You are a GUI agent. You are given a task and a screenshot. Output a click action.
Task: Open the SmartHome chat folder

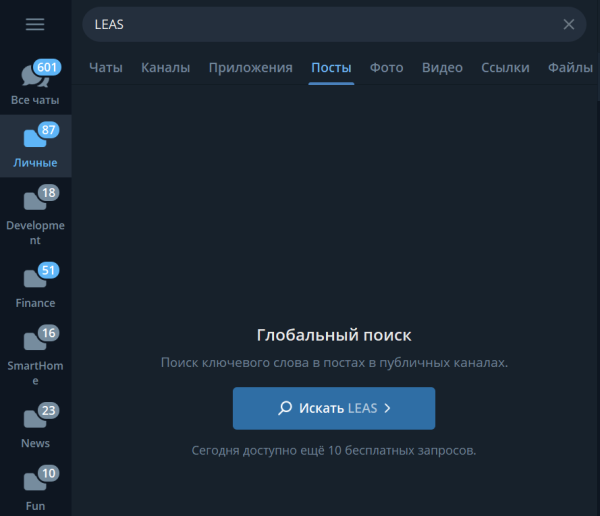pyautogui.click(x=35, y=355)
